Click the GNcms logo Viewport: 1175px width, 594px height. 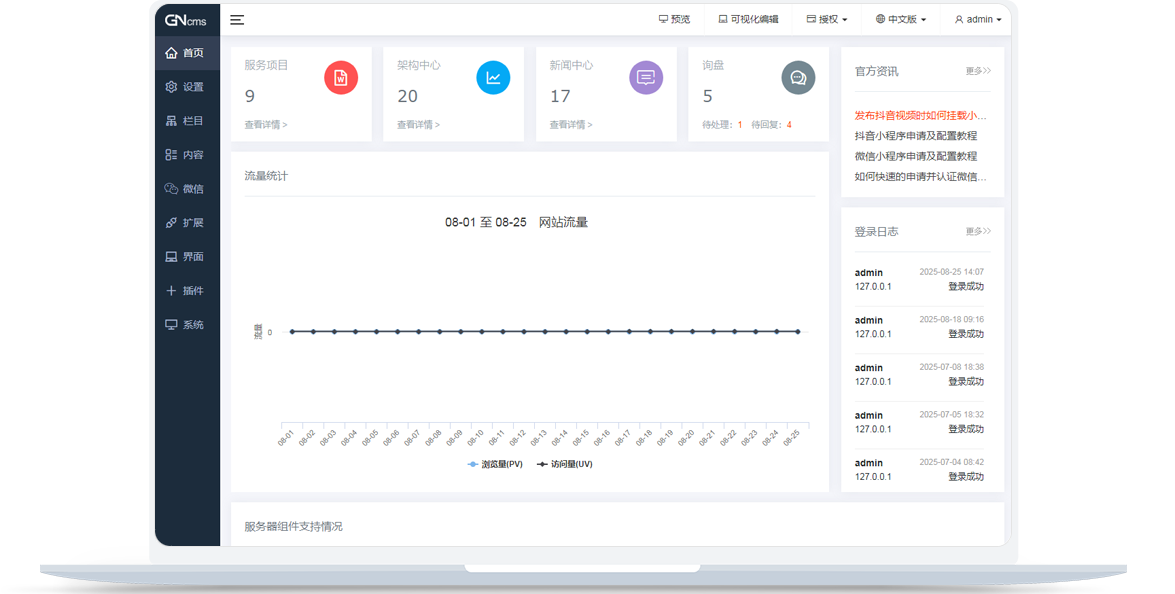[x=185, y=20]
